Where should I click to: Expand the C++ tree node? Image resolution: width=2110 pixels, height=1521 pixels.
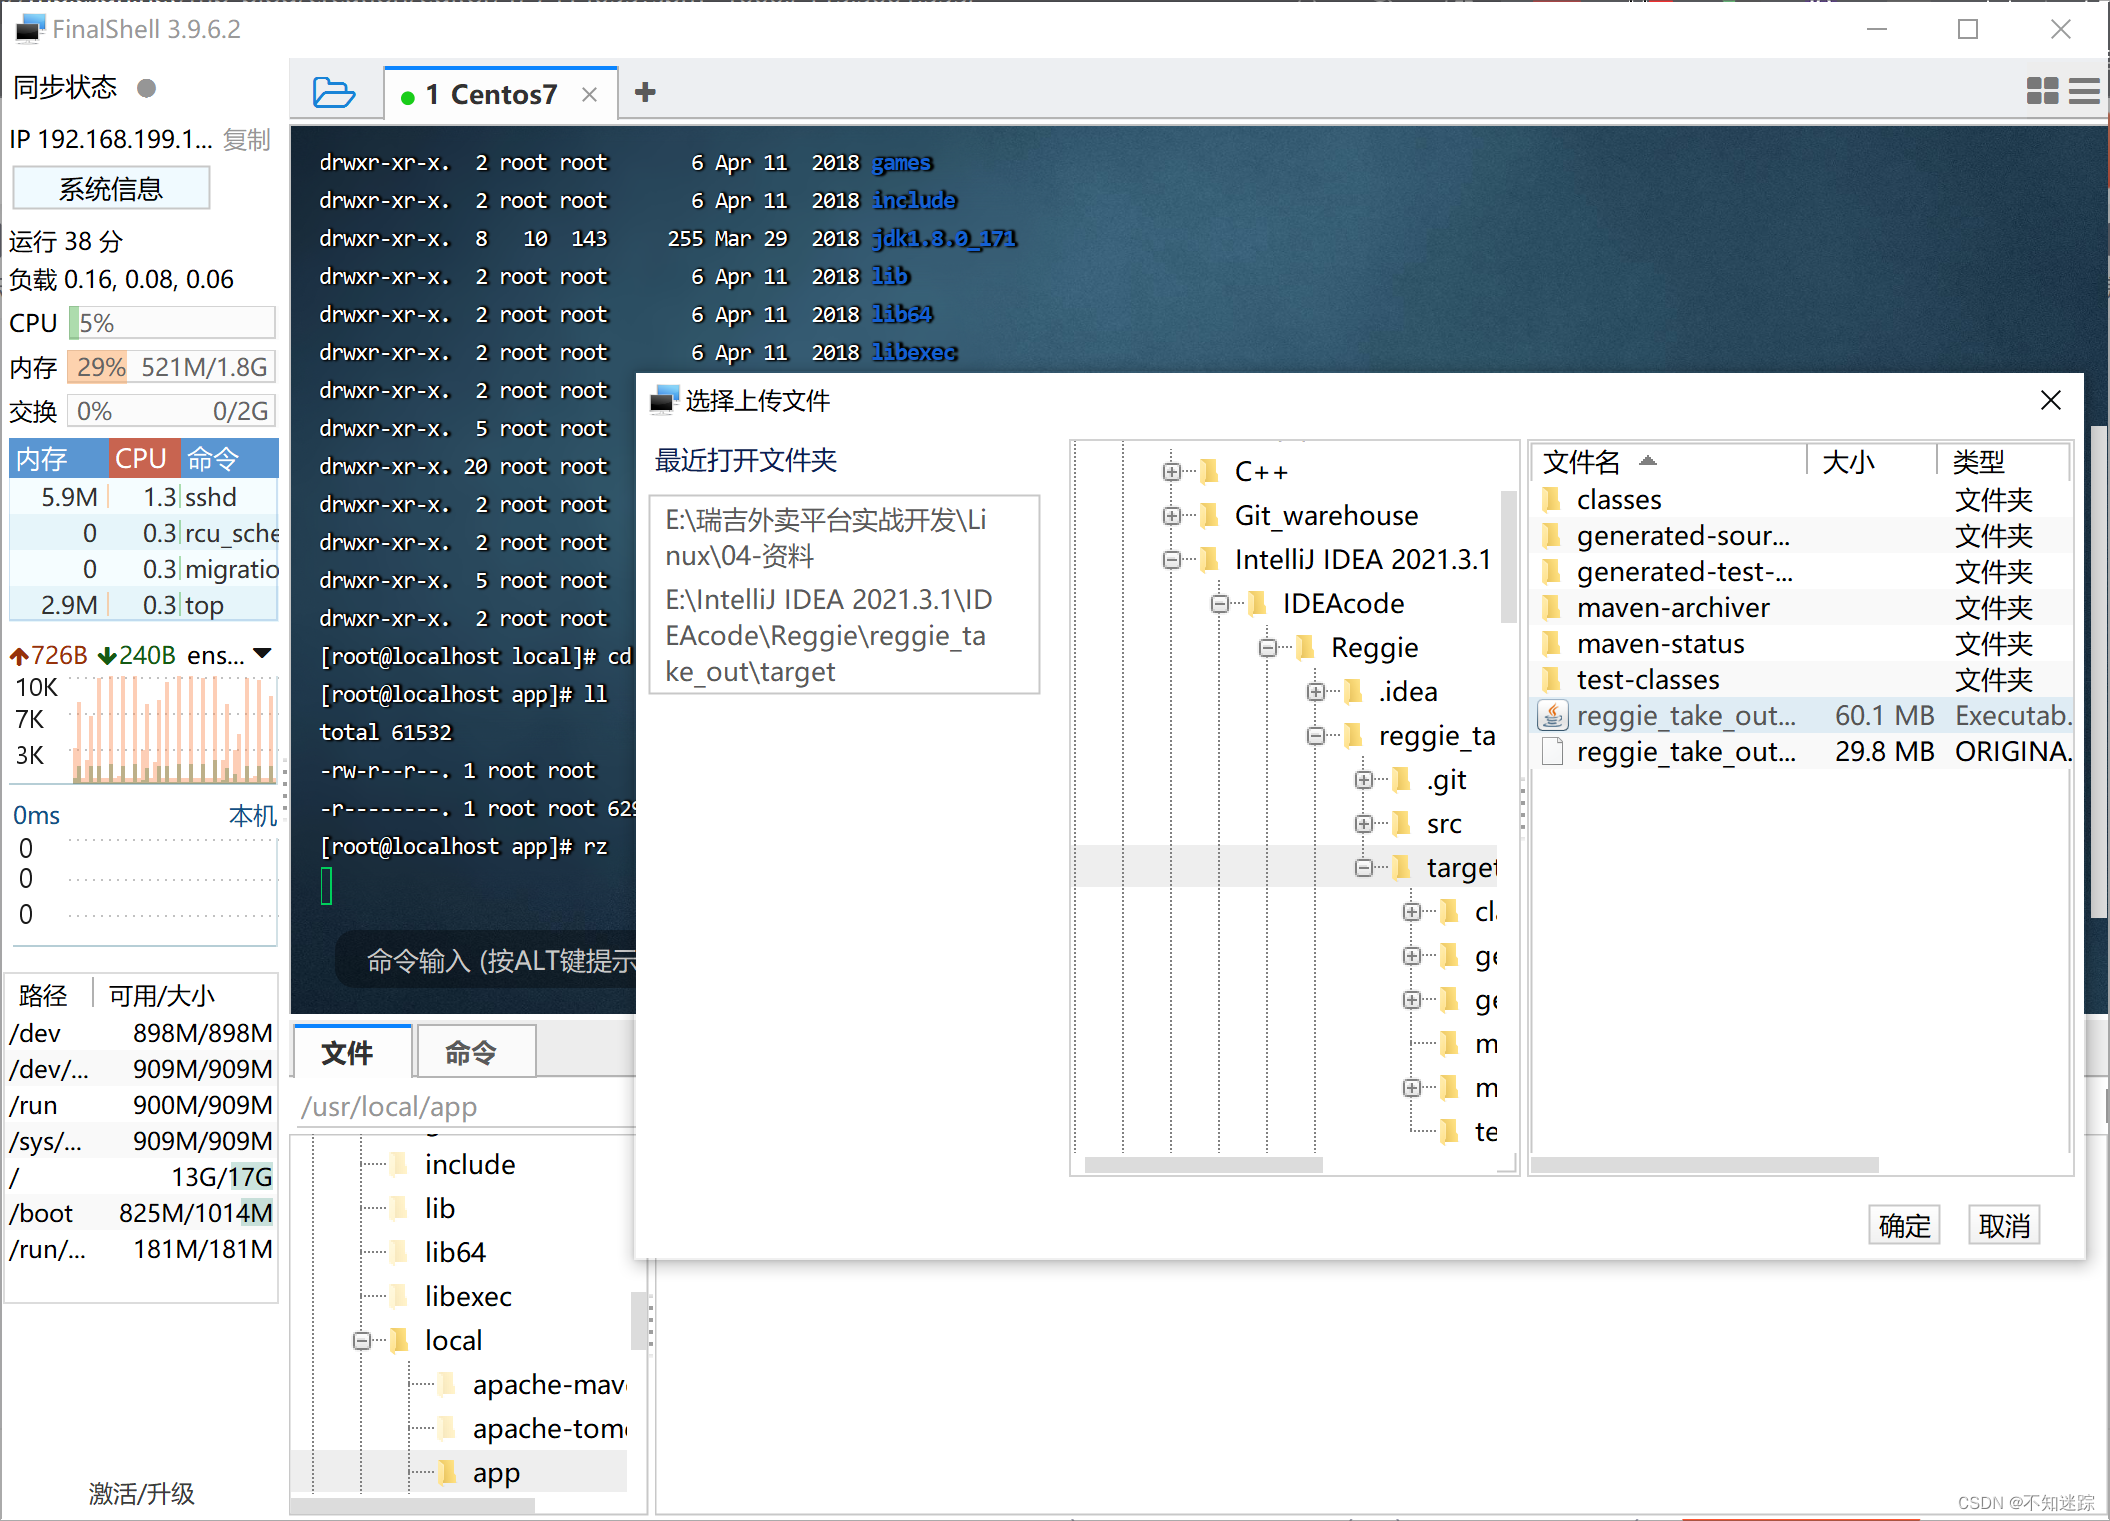pos(1171,471)
